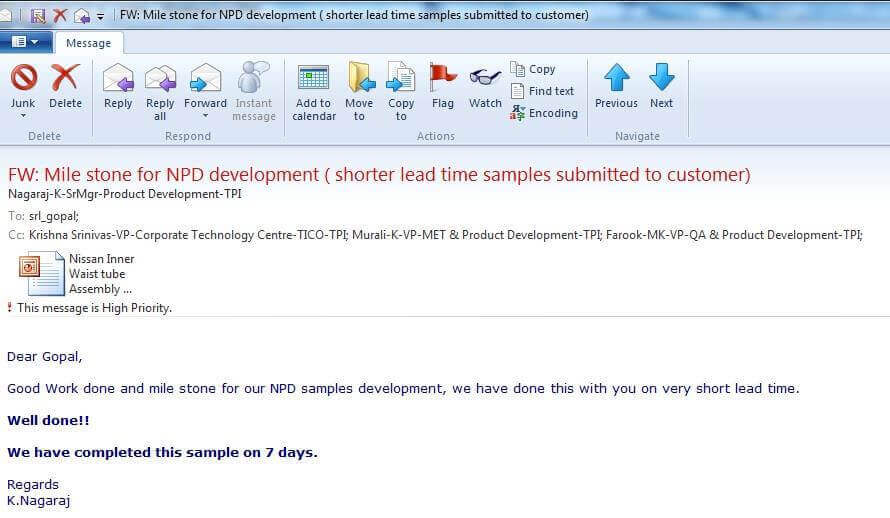Click 'We have completed this sample on 7 days.'
Screen dimensions: 890x518
coord(162,453)
